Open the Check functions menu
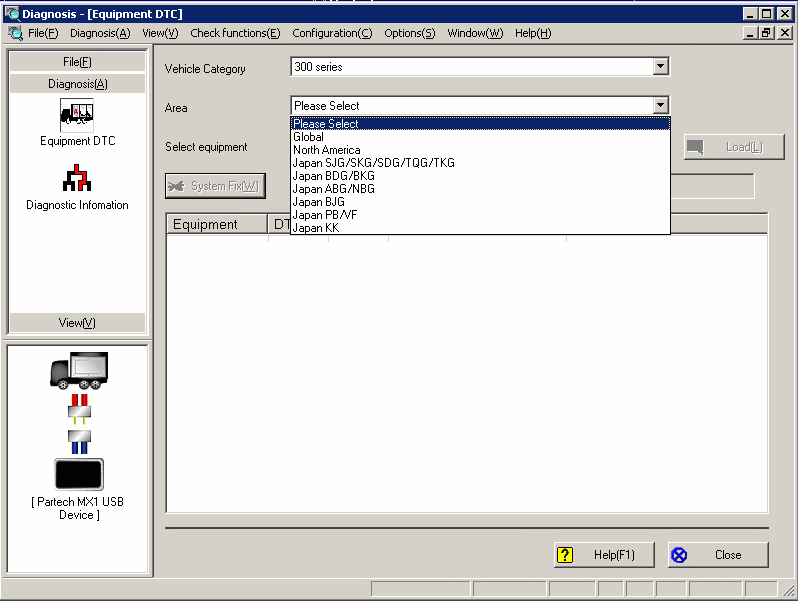The image size is (798, 601). (235, 33)
